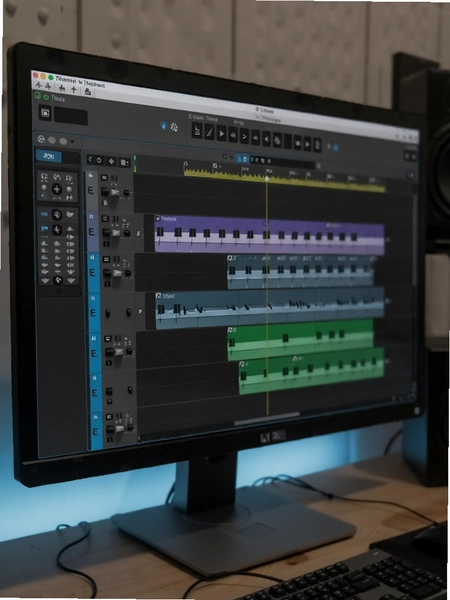This screenshot has width=450, height=600.
Task: Click the play button in the transport bar
Action: (x=221, y=134)
